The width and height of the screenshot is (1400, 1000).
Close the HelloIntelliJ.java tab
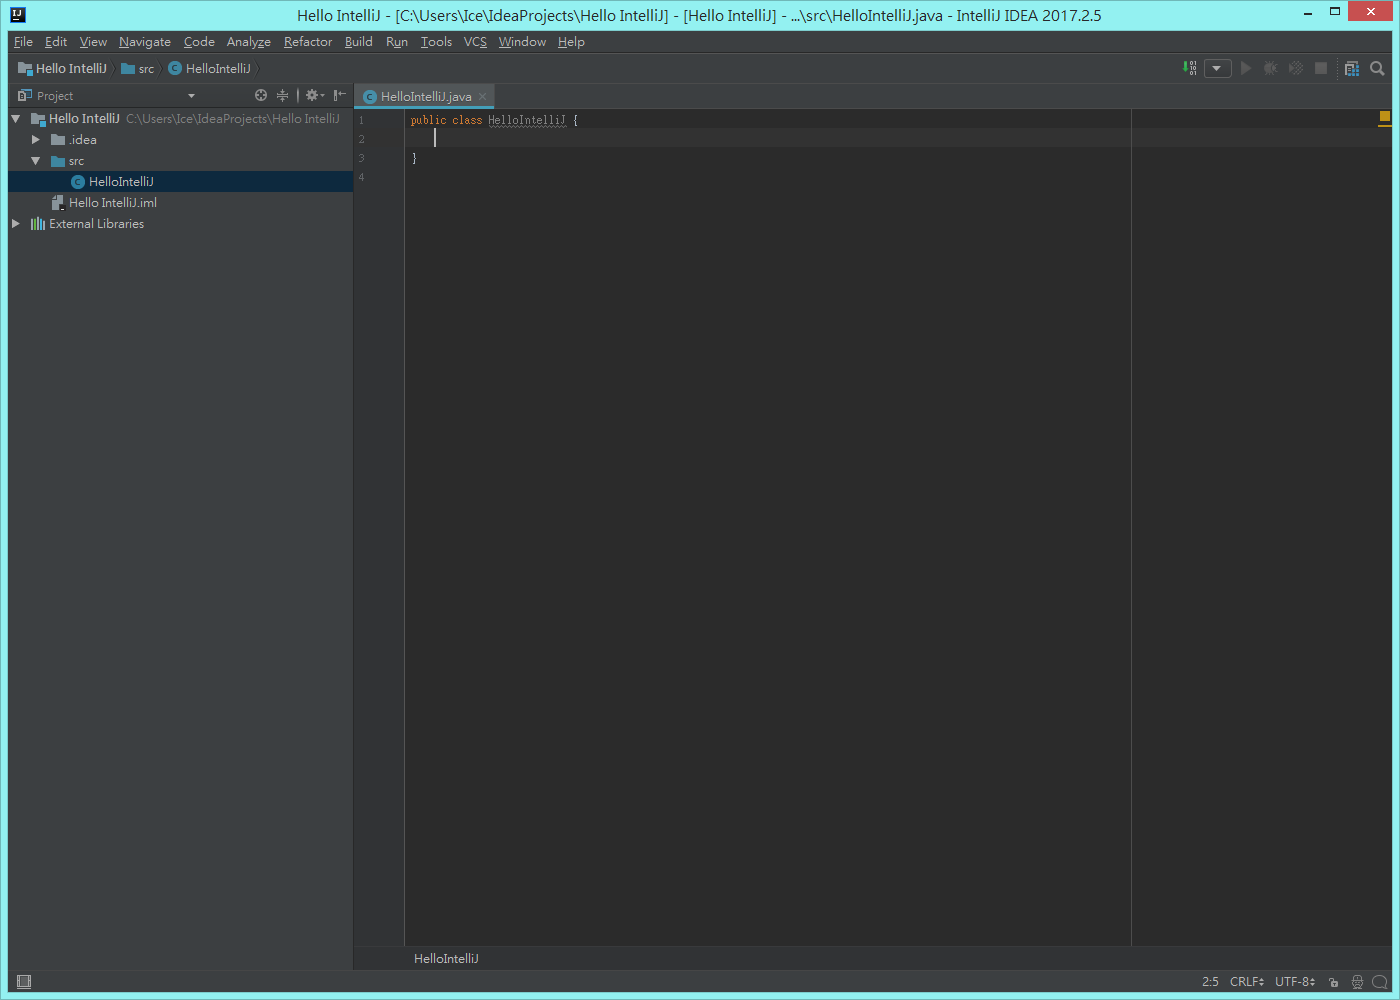(482, 97)
